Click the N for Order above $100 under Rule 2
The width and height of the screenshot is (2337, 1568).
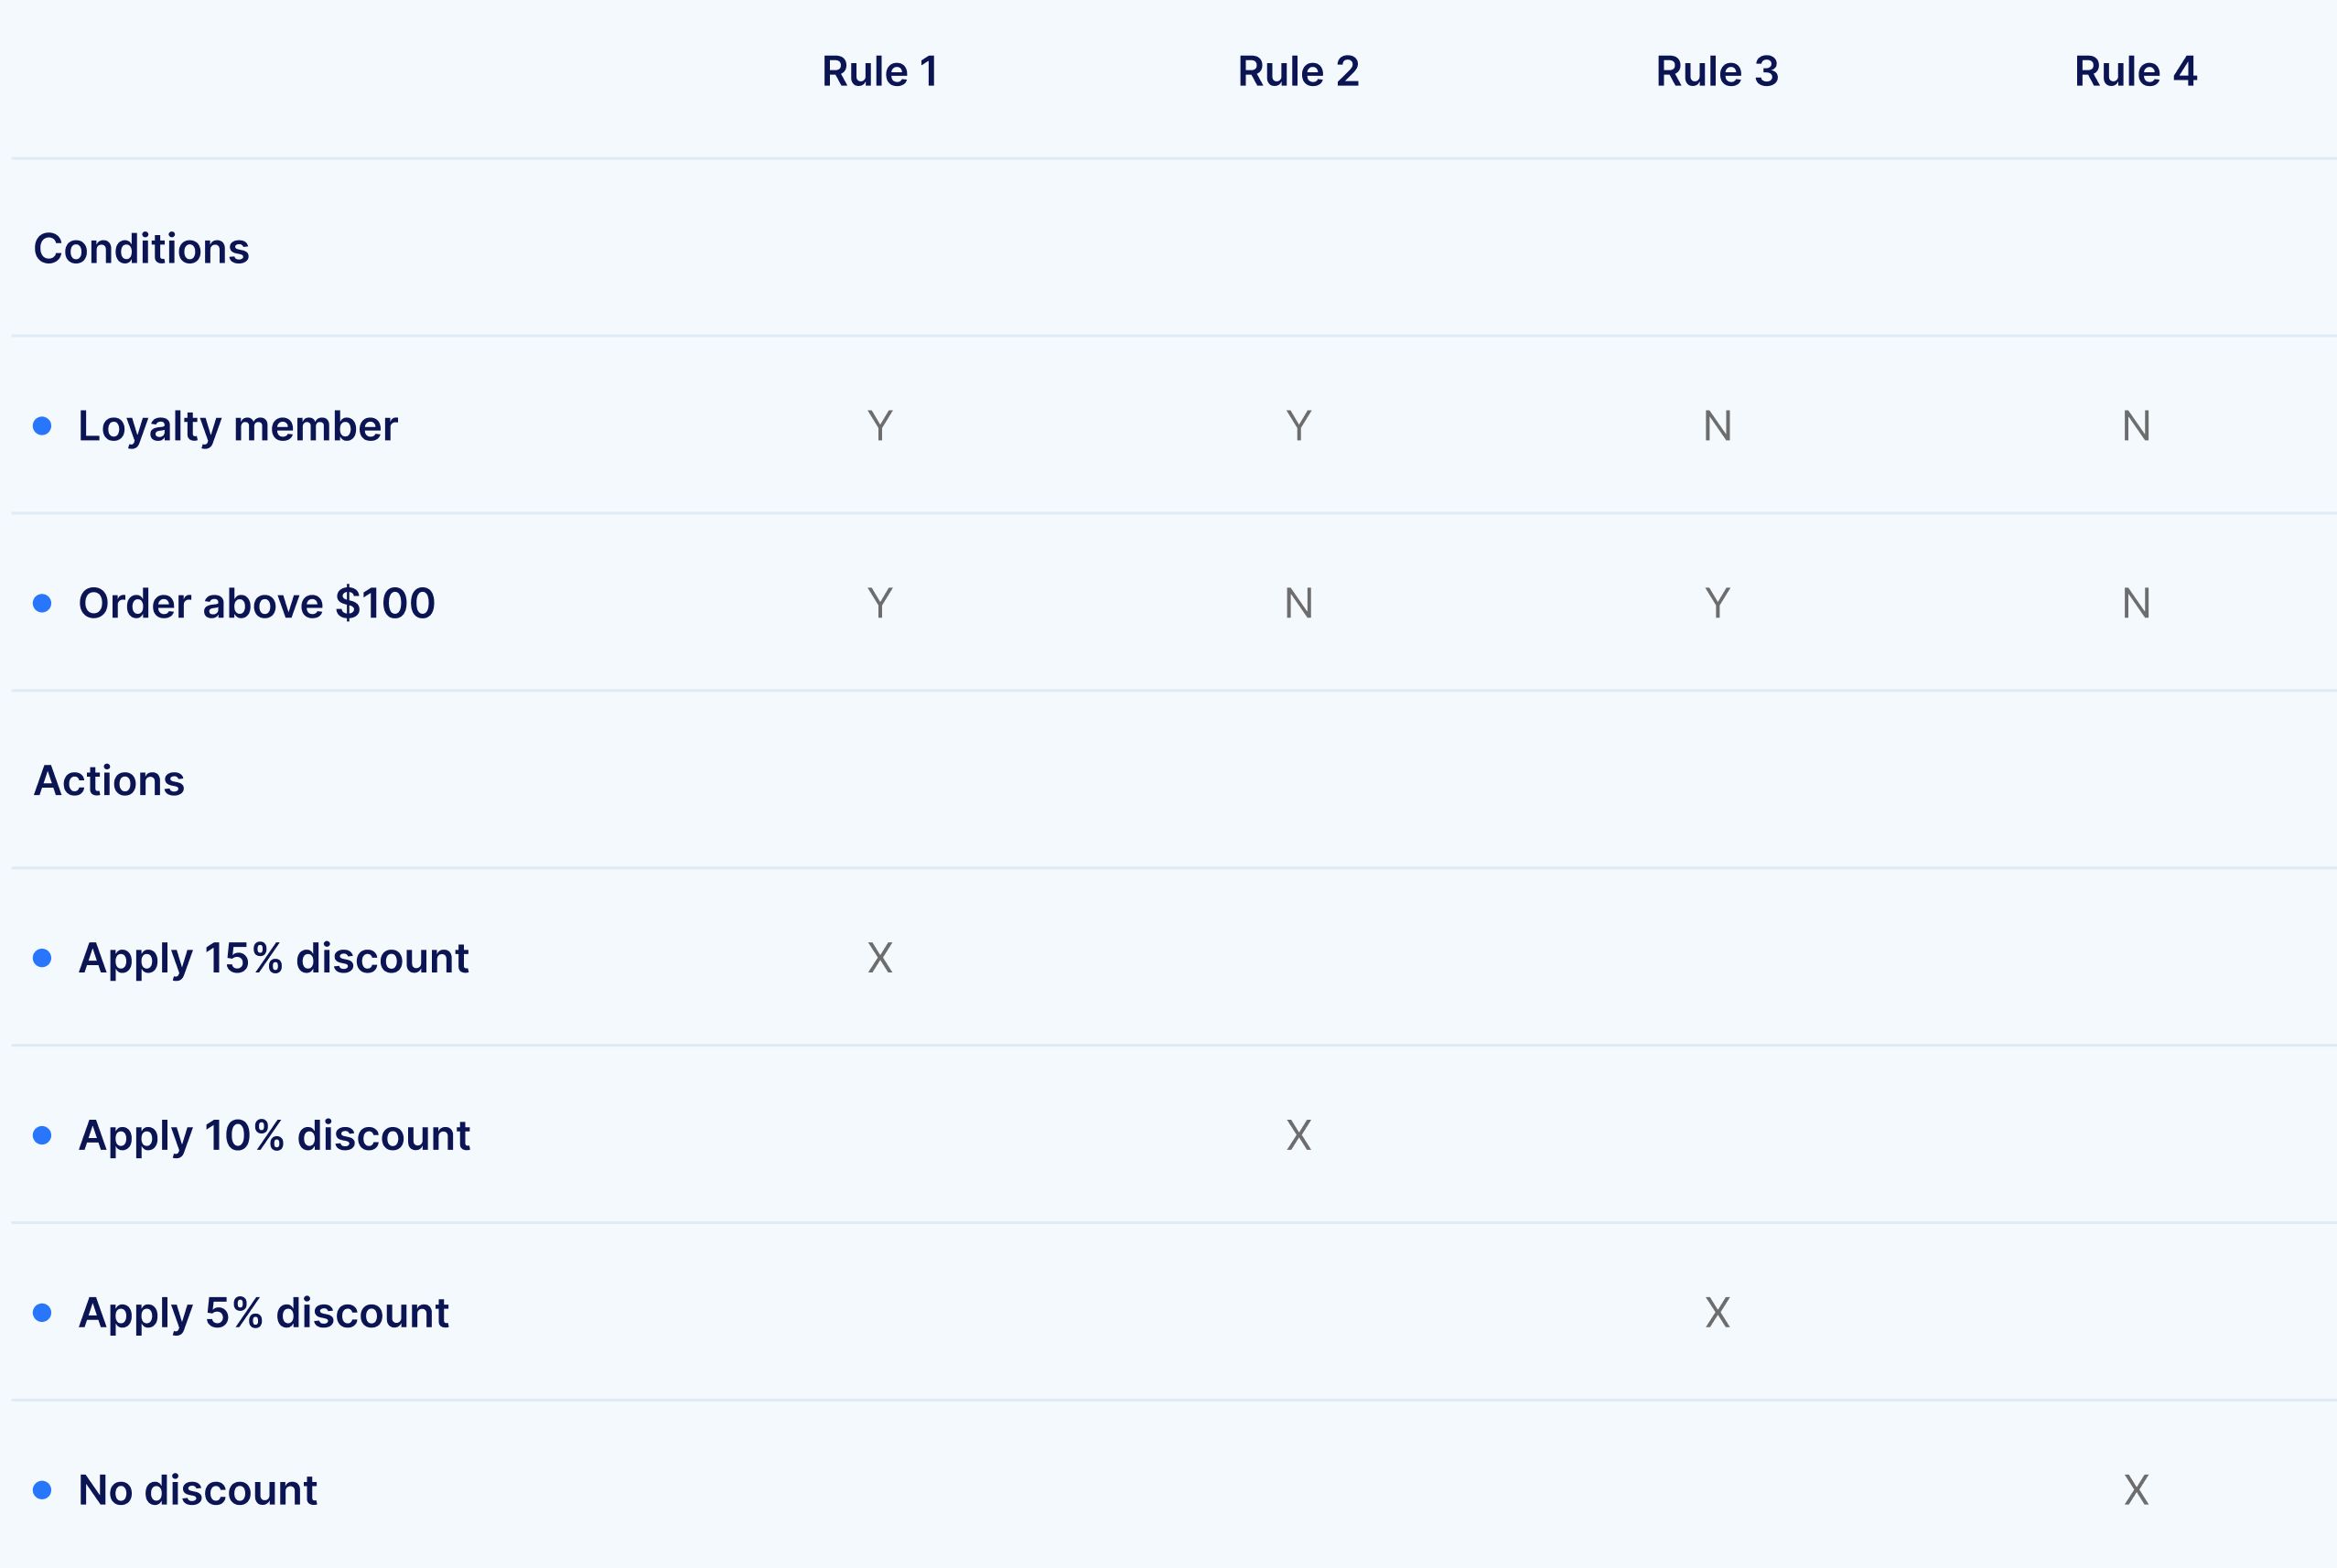pos(1299,603)
